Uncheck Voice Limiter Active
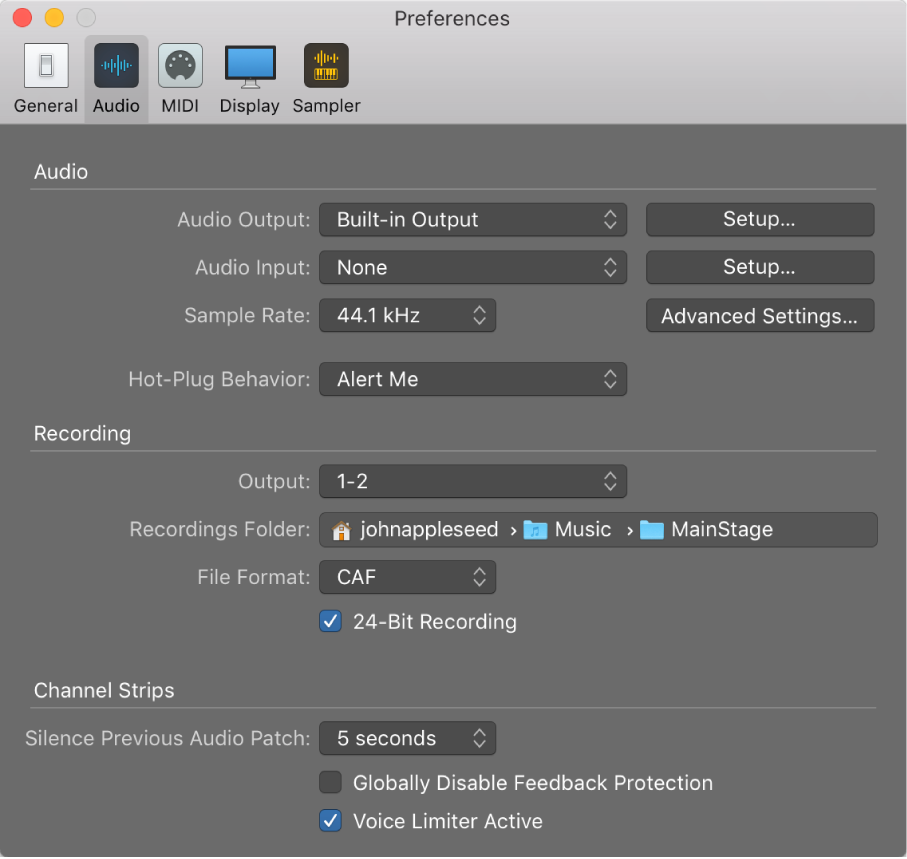The height and width of the screenshot is (859, 907). tap(330, 821)
